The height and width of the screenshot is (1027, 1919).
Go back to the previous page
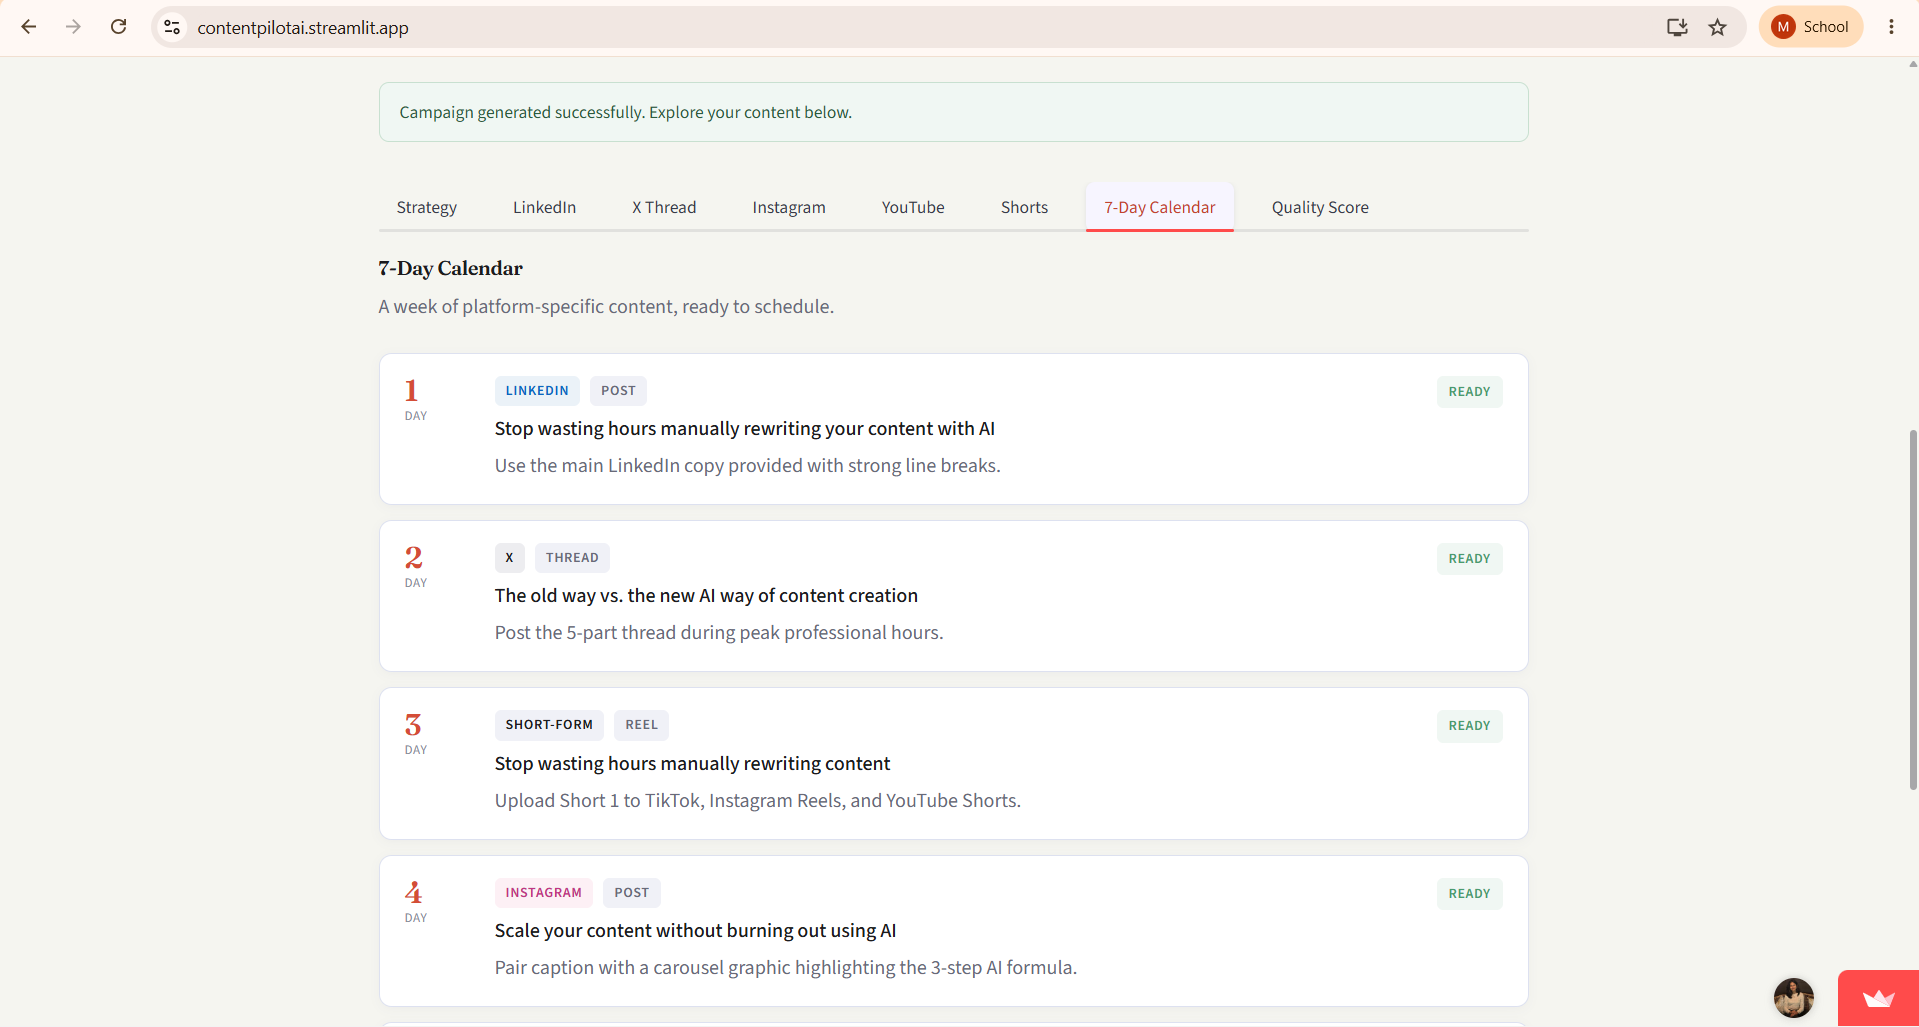tap(29, 27)
